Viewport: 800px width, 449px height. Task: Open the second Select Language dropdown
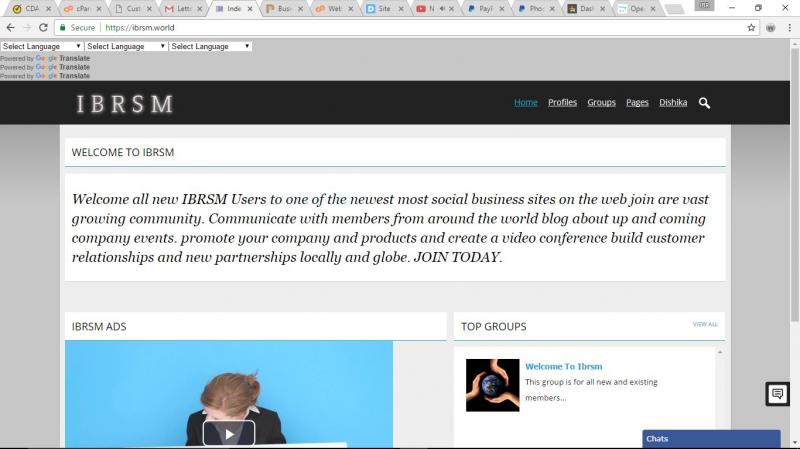(126, 46)
